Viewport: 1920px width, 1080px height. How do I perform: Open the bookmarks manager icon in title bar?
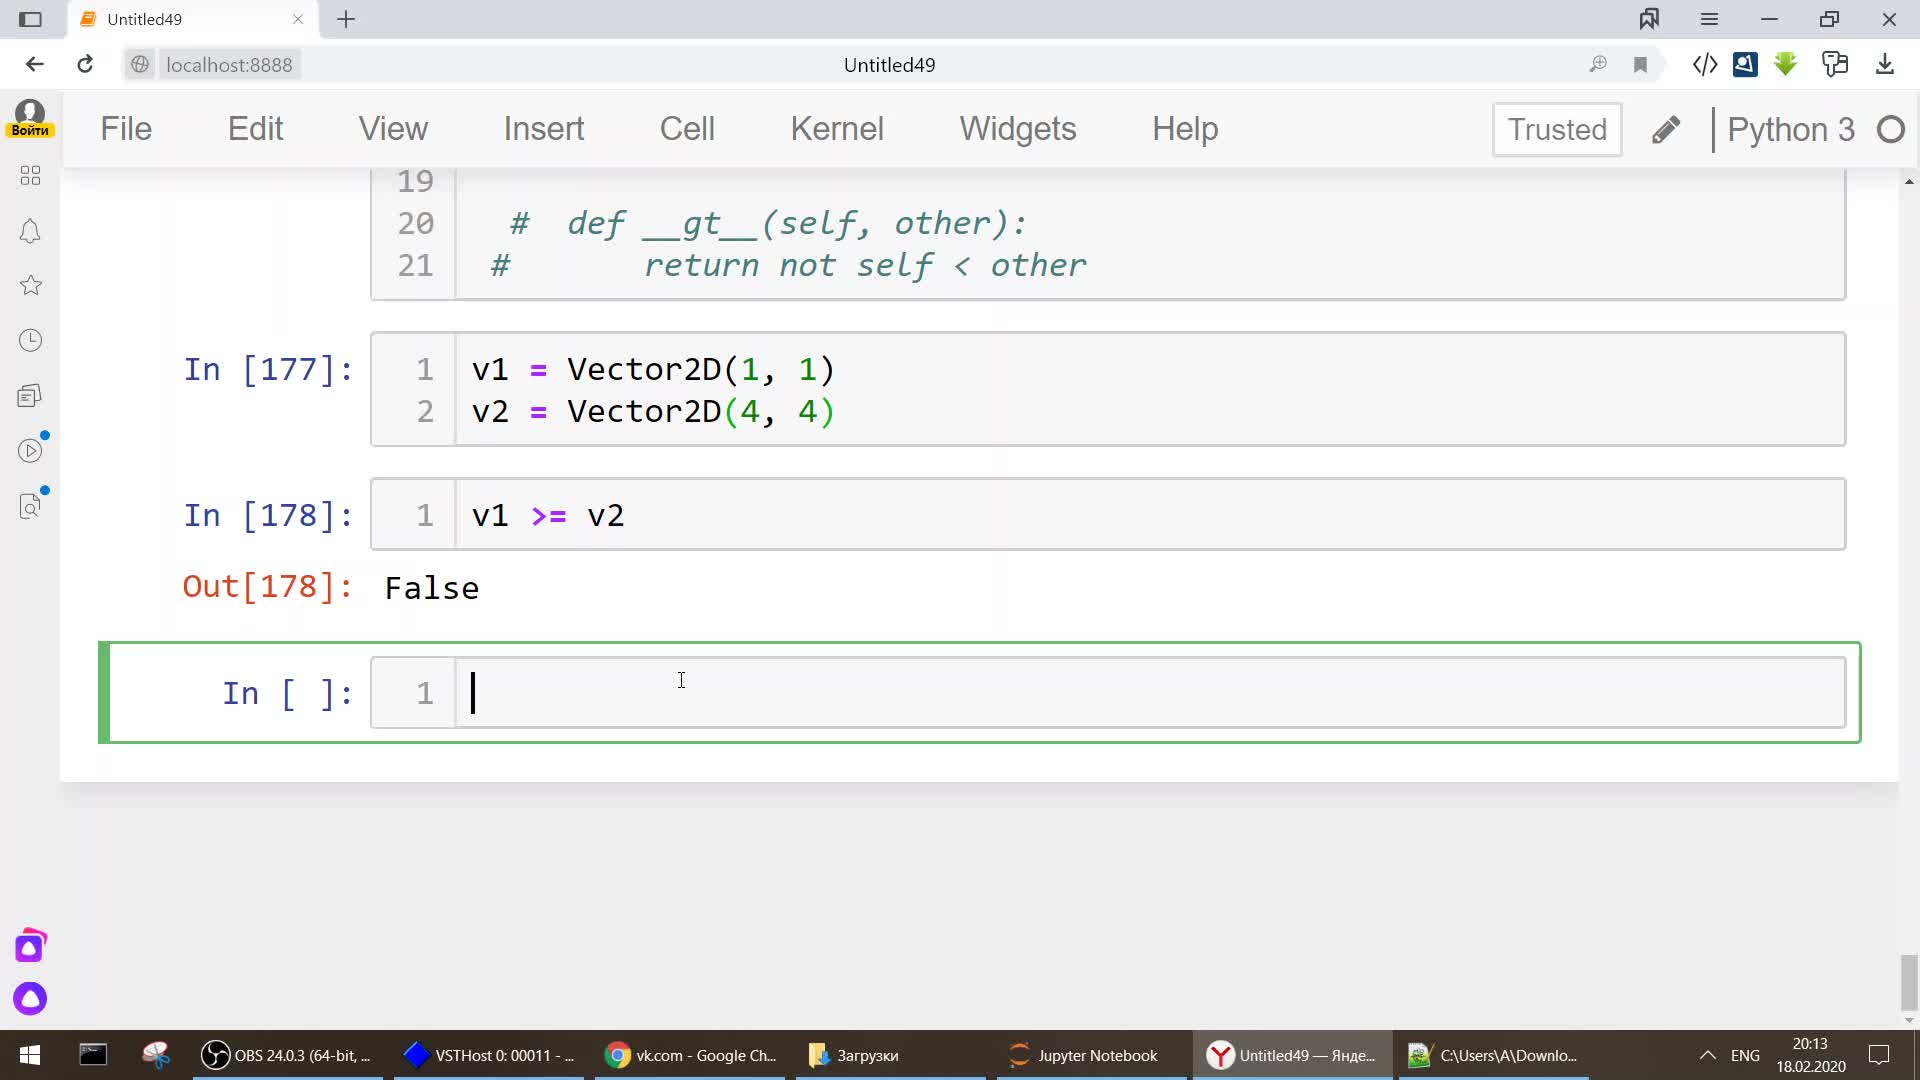pos(1649,19)
